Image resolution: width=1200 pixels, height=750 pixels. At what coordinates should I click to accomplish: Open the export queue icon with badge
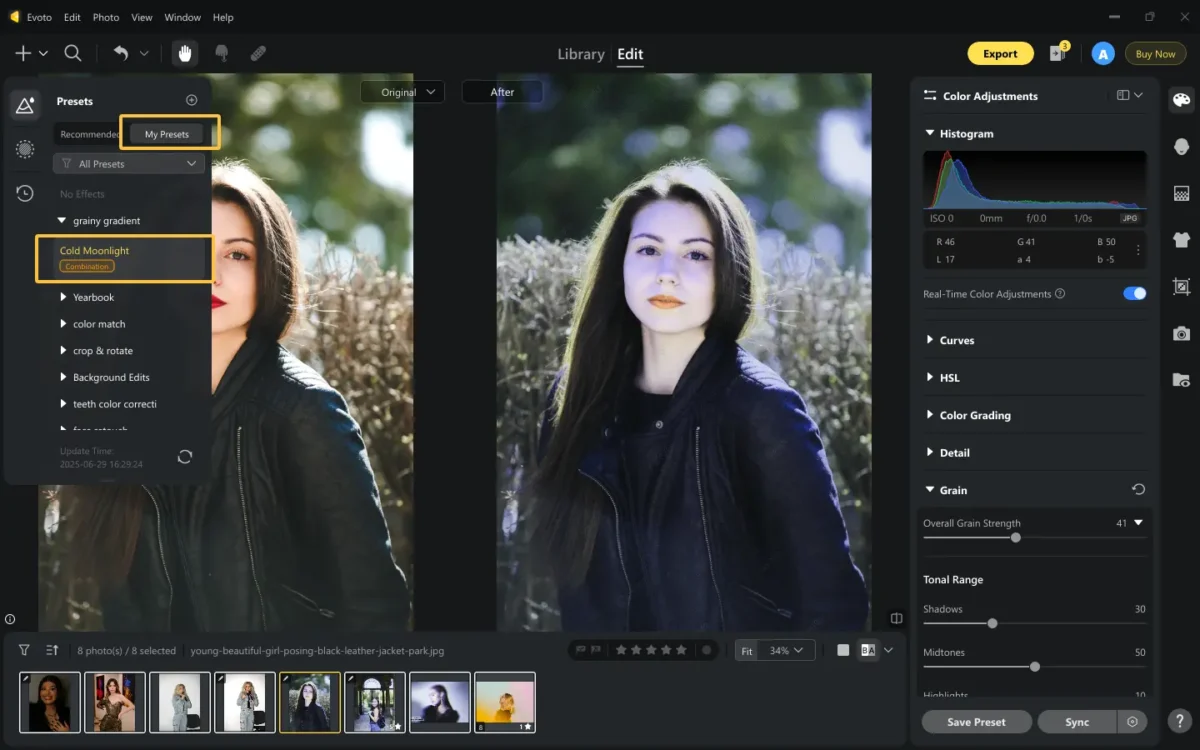click(x=1058, y=54)
